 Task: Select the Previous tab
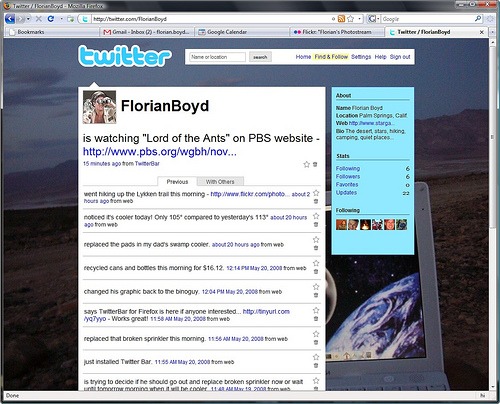pos(177,182)
